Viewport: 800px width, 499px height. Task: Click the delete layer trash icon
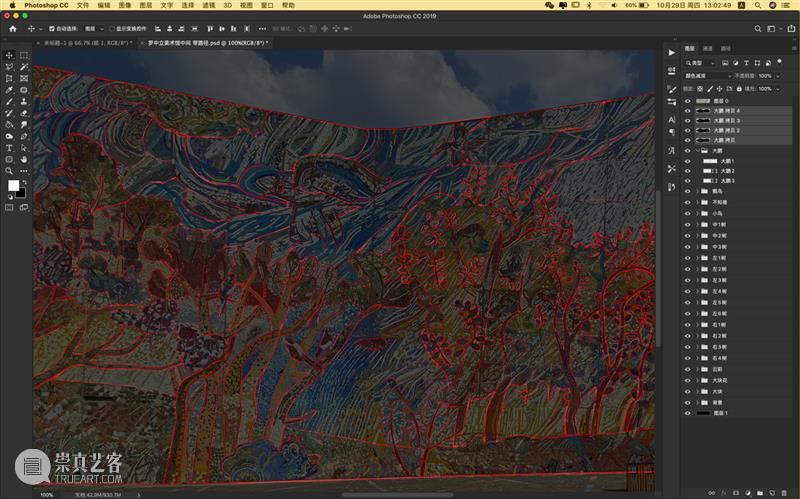click(x=784, y=493)
